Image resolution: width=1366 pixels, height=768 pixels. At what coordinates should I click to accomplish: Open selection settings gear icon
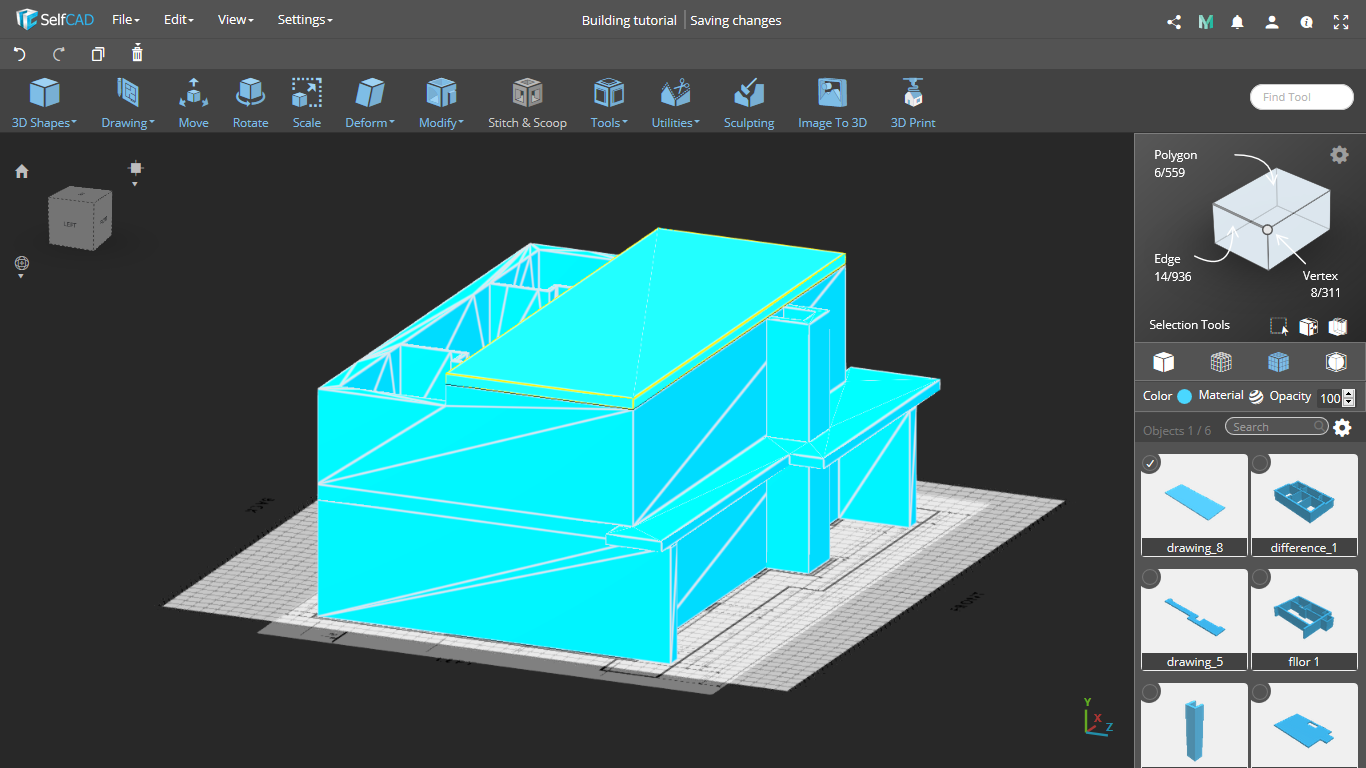pos(1339,154)
